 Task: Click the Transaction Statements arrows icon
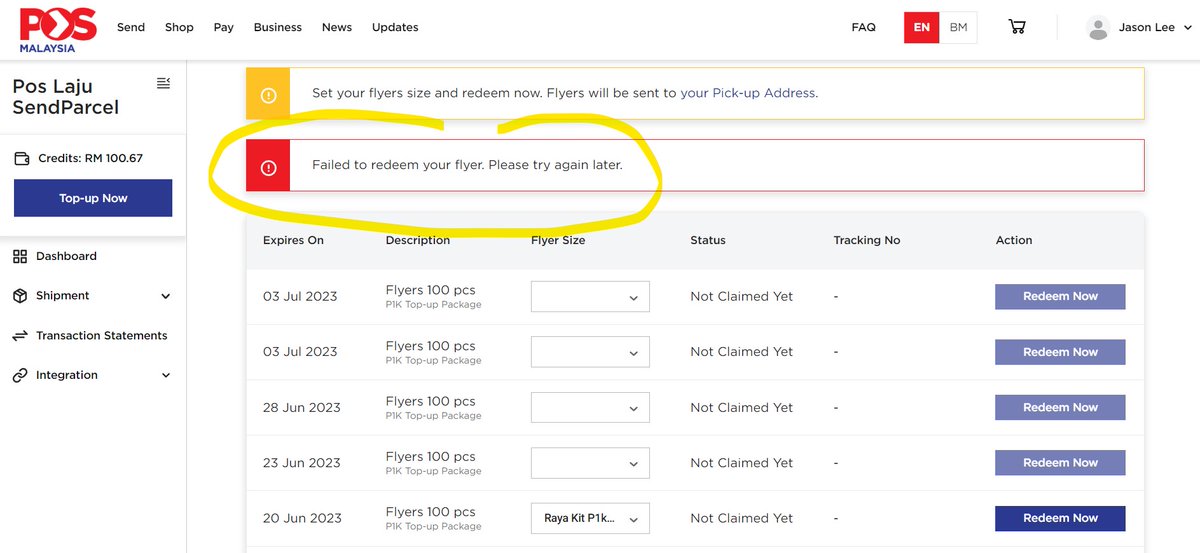coord(20,336)
